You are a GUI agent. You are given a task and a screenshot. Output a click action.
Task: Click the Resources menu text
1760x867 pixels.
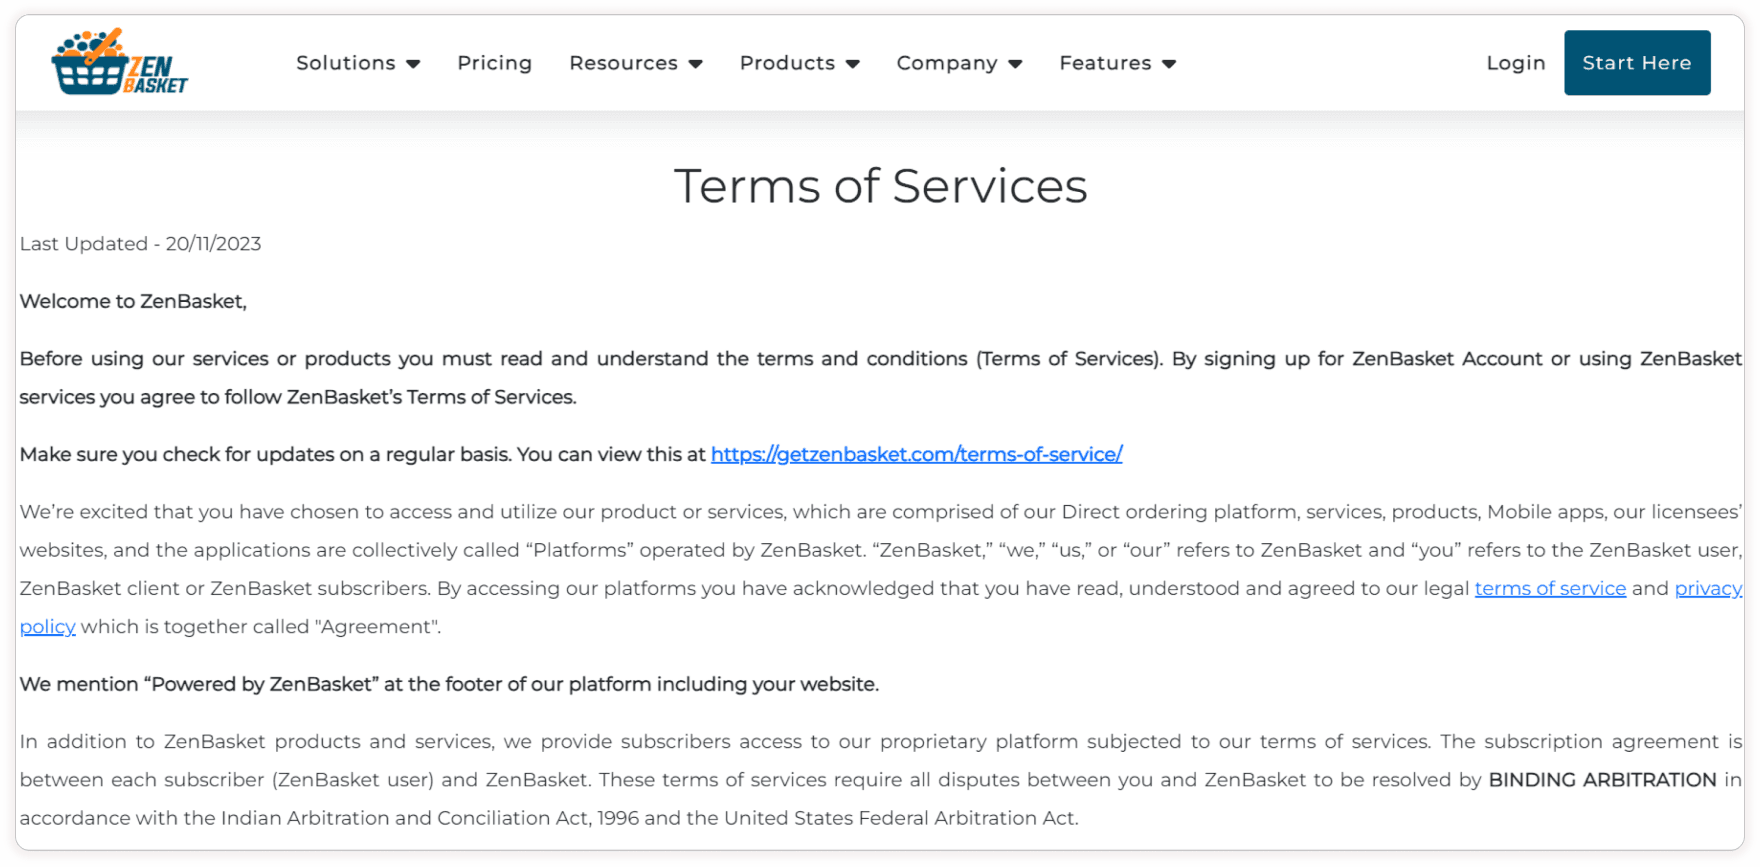pos(623,63)
